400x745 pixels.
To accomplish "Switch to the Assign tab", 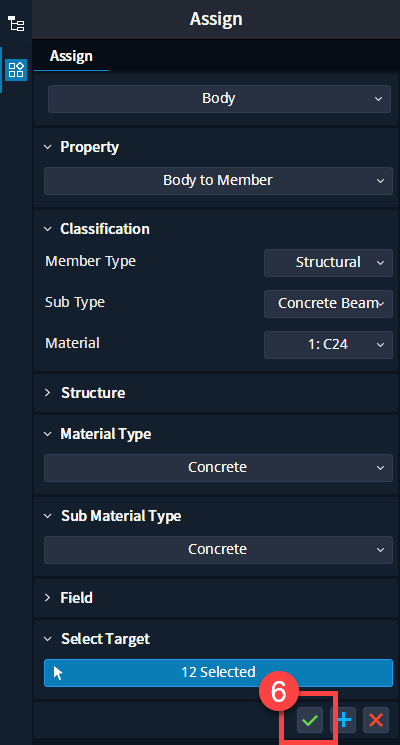I will [x=71, y=56].
